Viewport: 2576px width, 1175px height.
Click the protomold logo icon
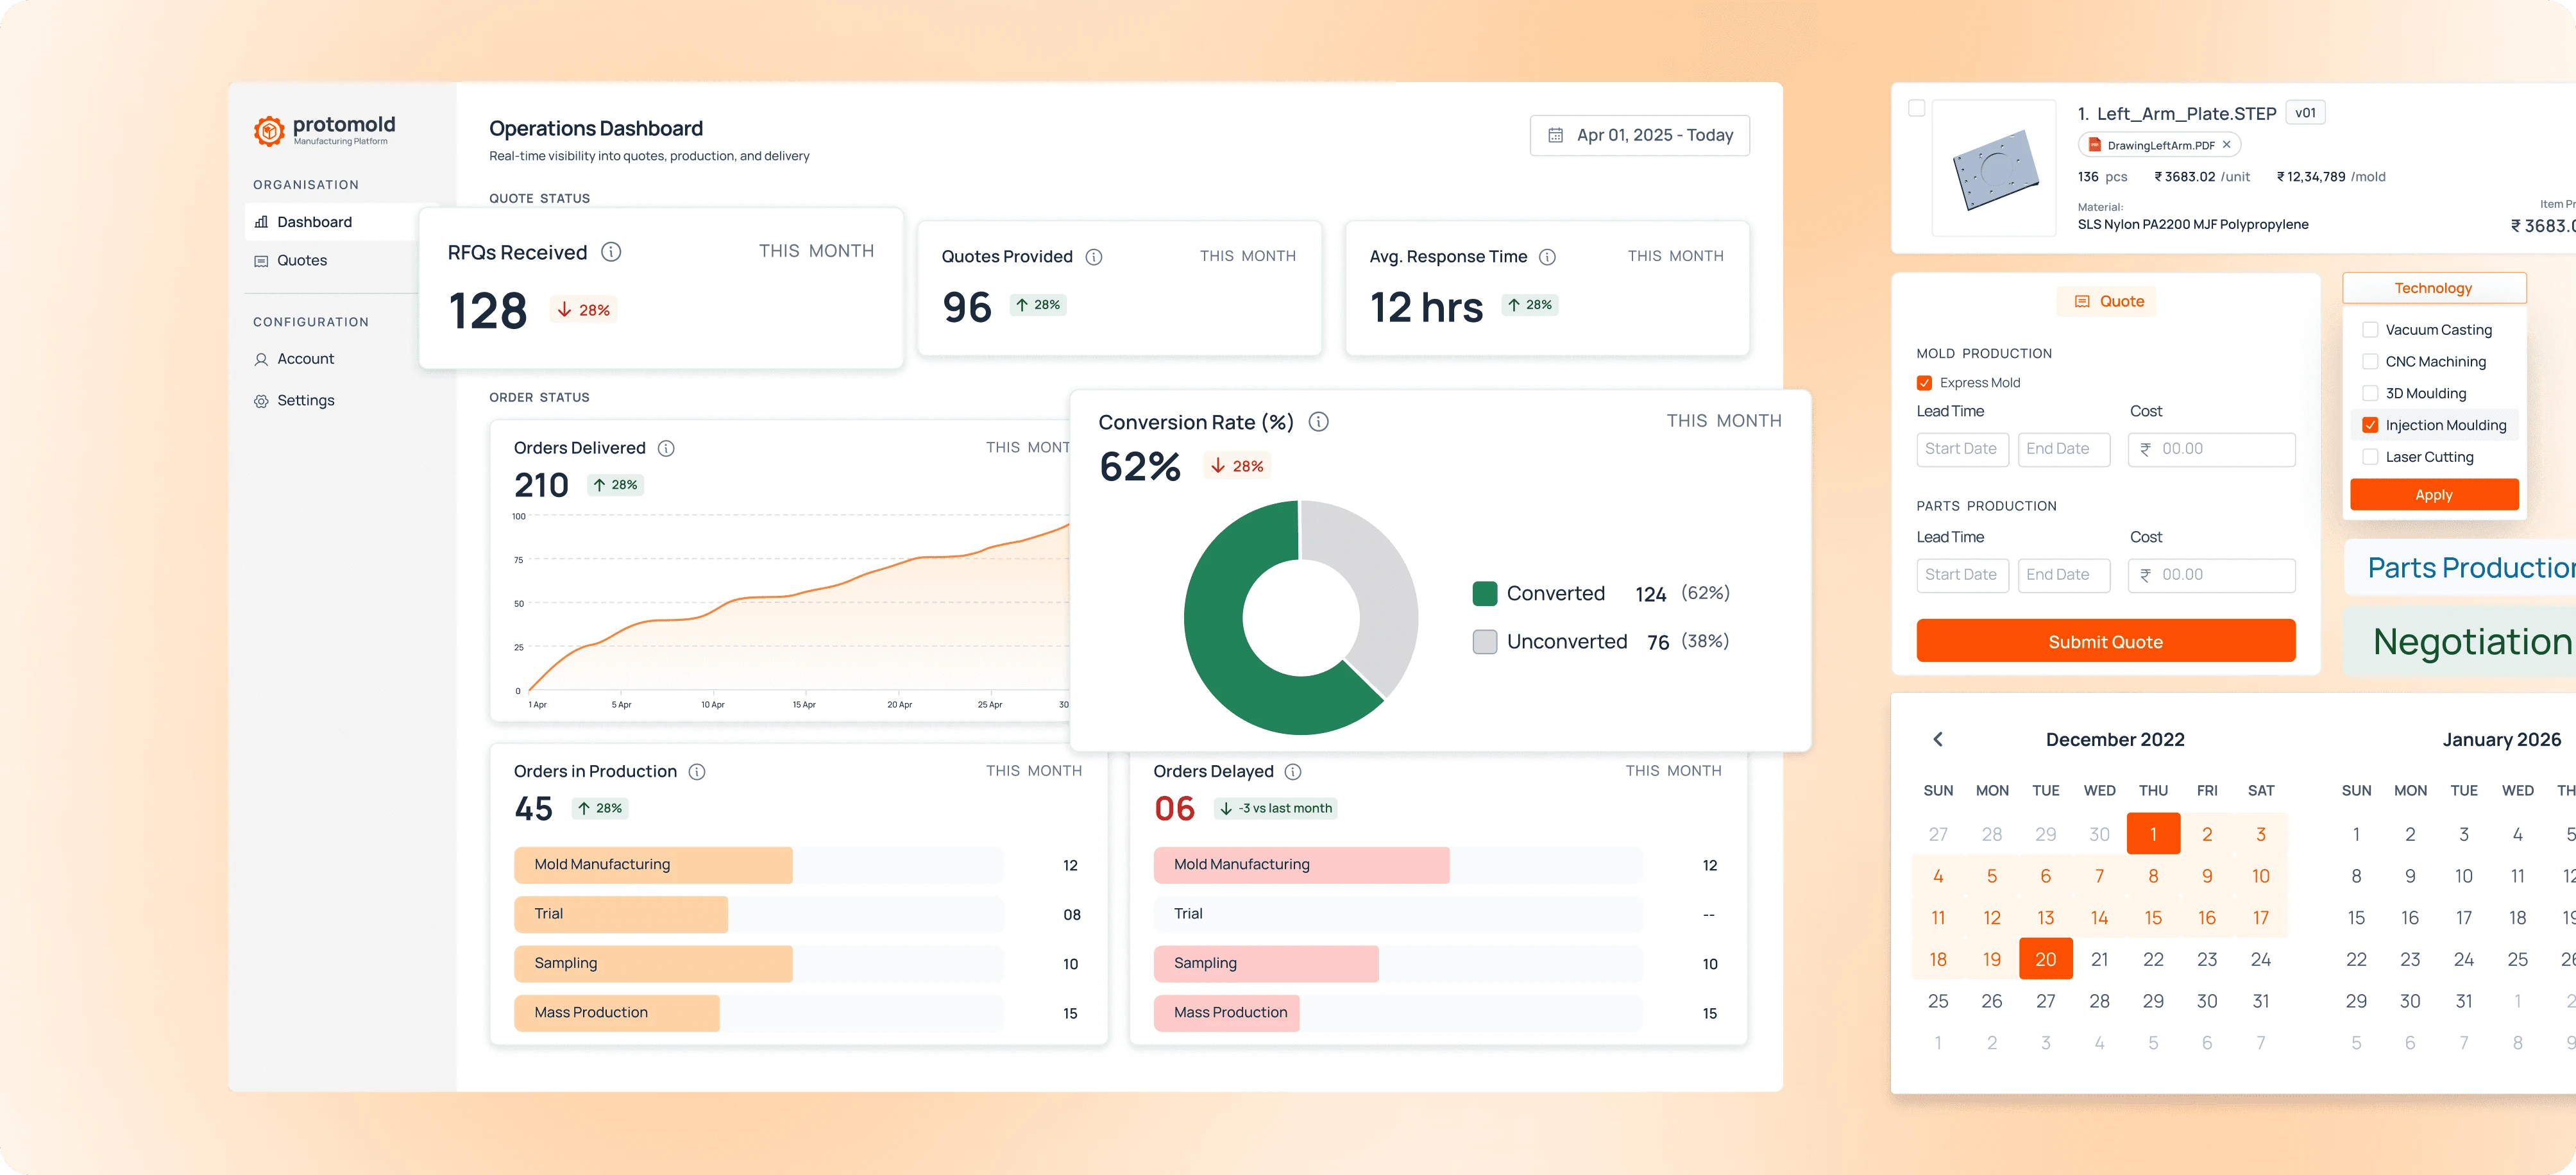[x=268, y=131]
